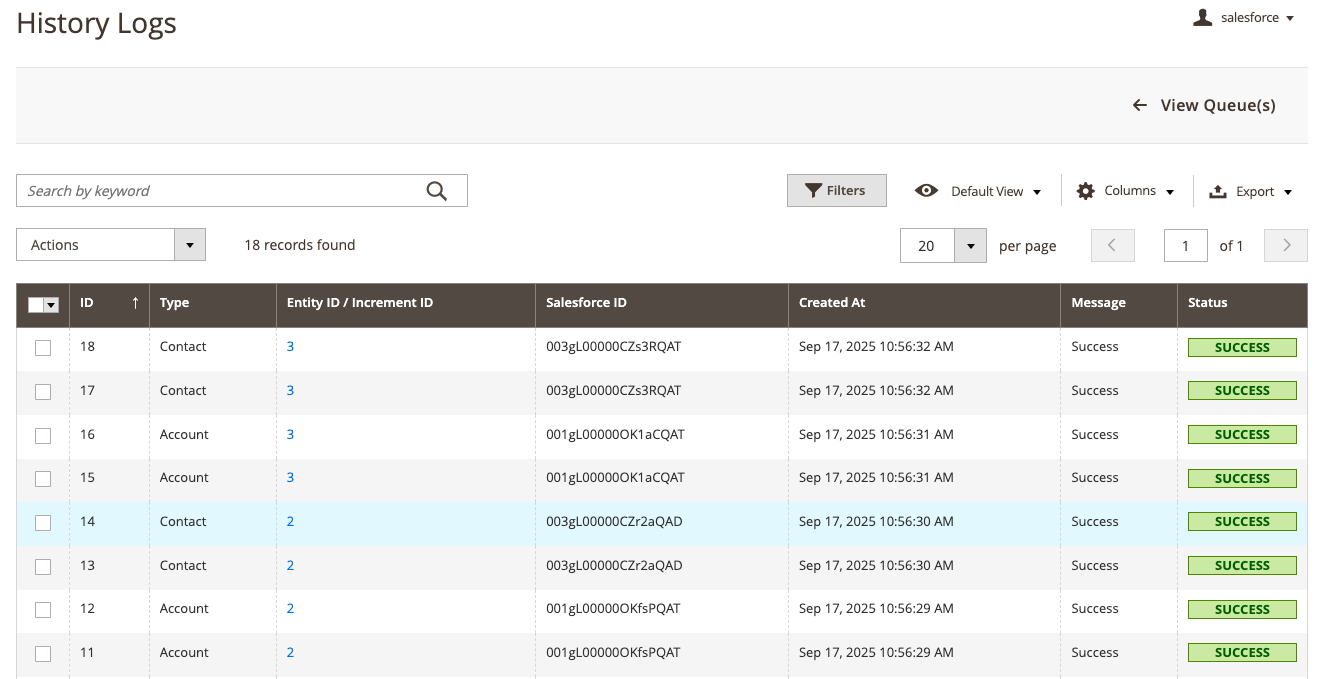The width and height of the screenshot is (1325, 679).
Task: Click Salesforce ID 001gL00000OKfsPQAT in row 12
Action: tap(613, 608)
